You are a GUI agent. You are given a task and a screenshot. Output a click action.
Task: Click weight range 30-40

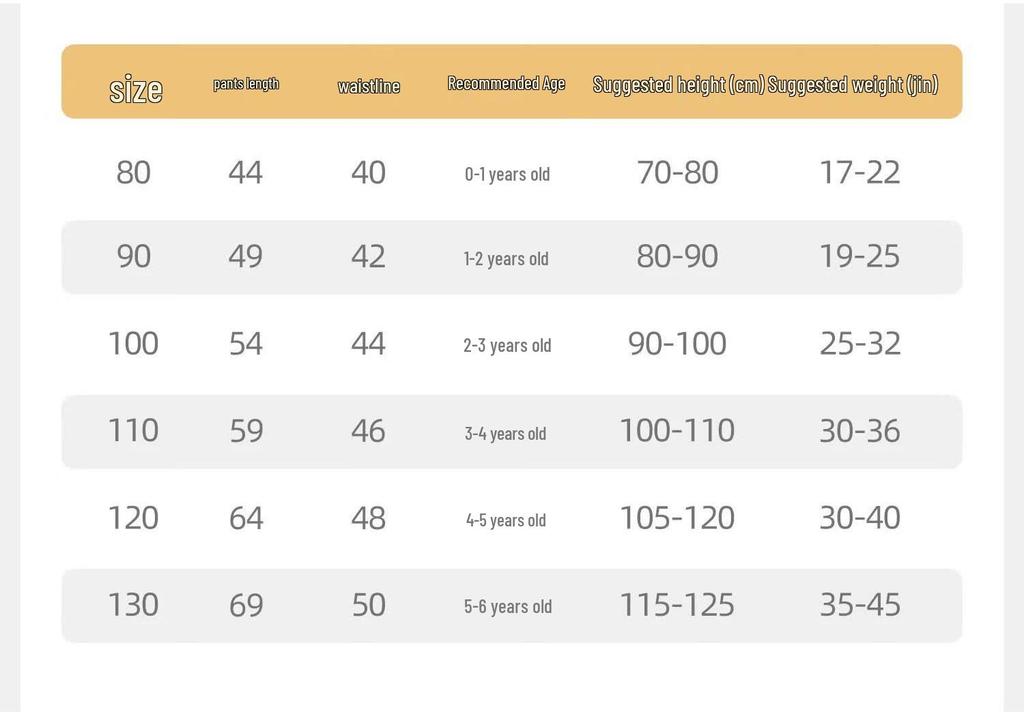coord(860,518)
